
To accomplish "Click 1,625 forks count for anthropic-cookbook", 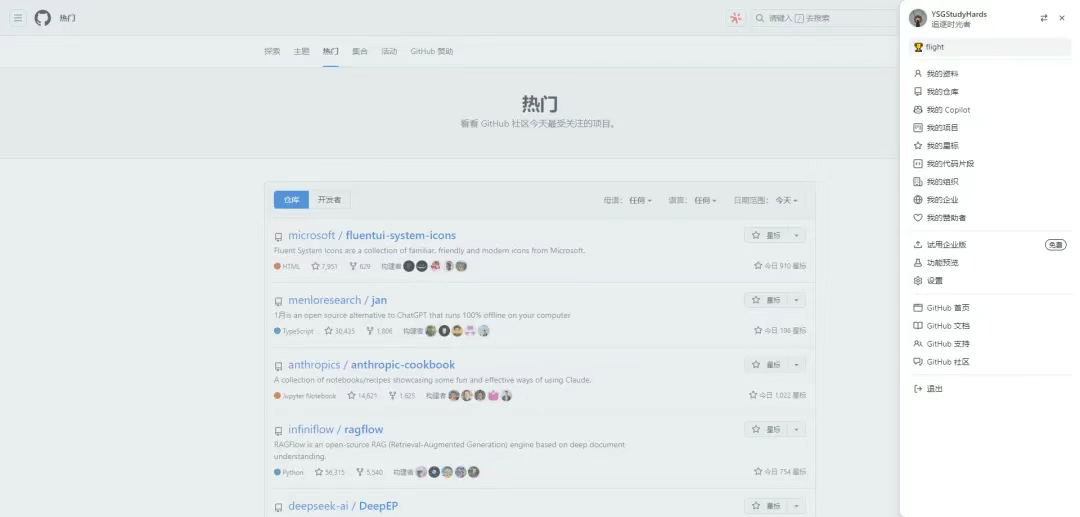I will [402, 396].
